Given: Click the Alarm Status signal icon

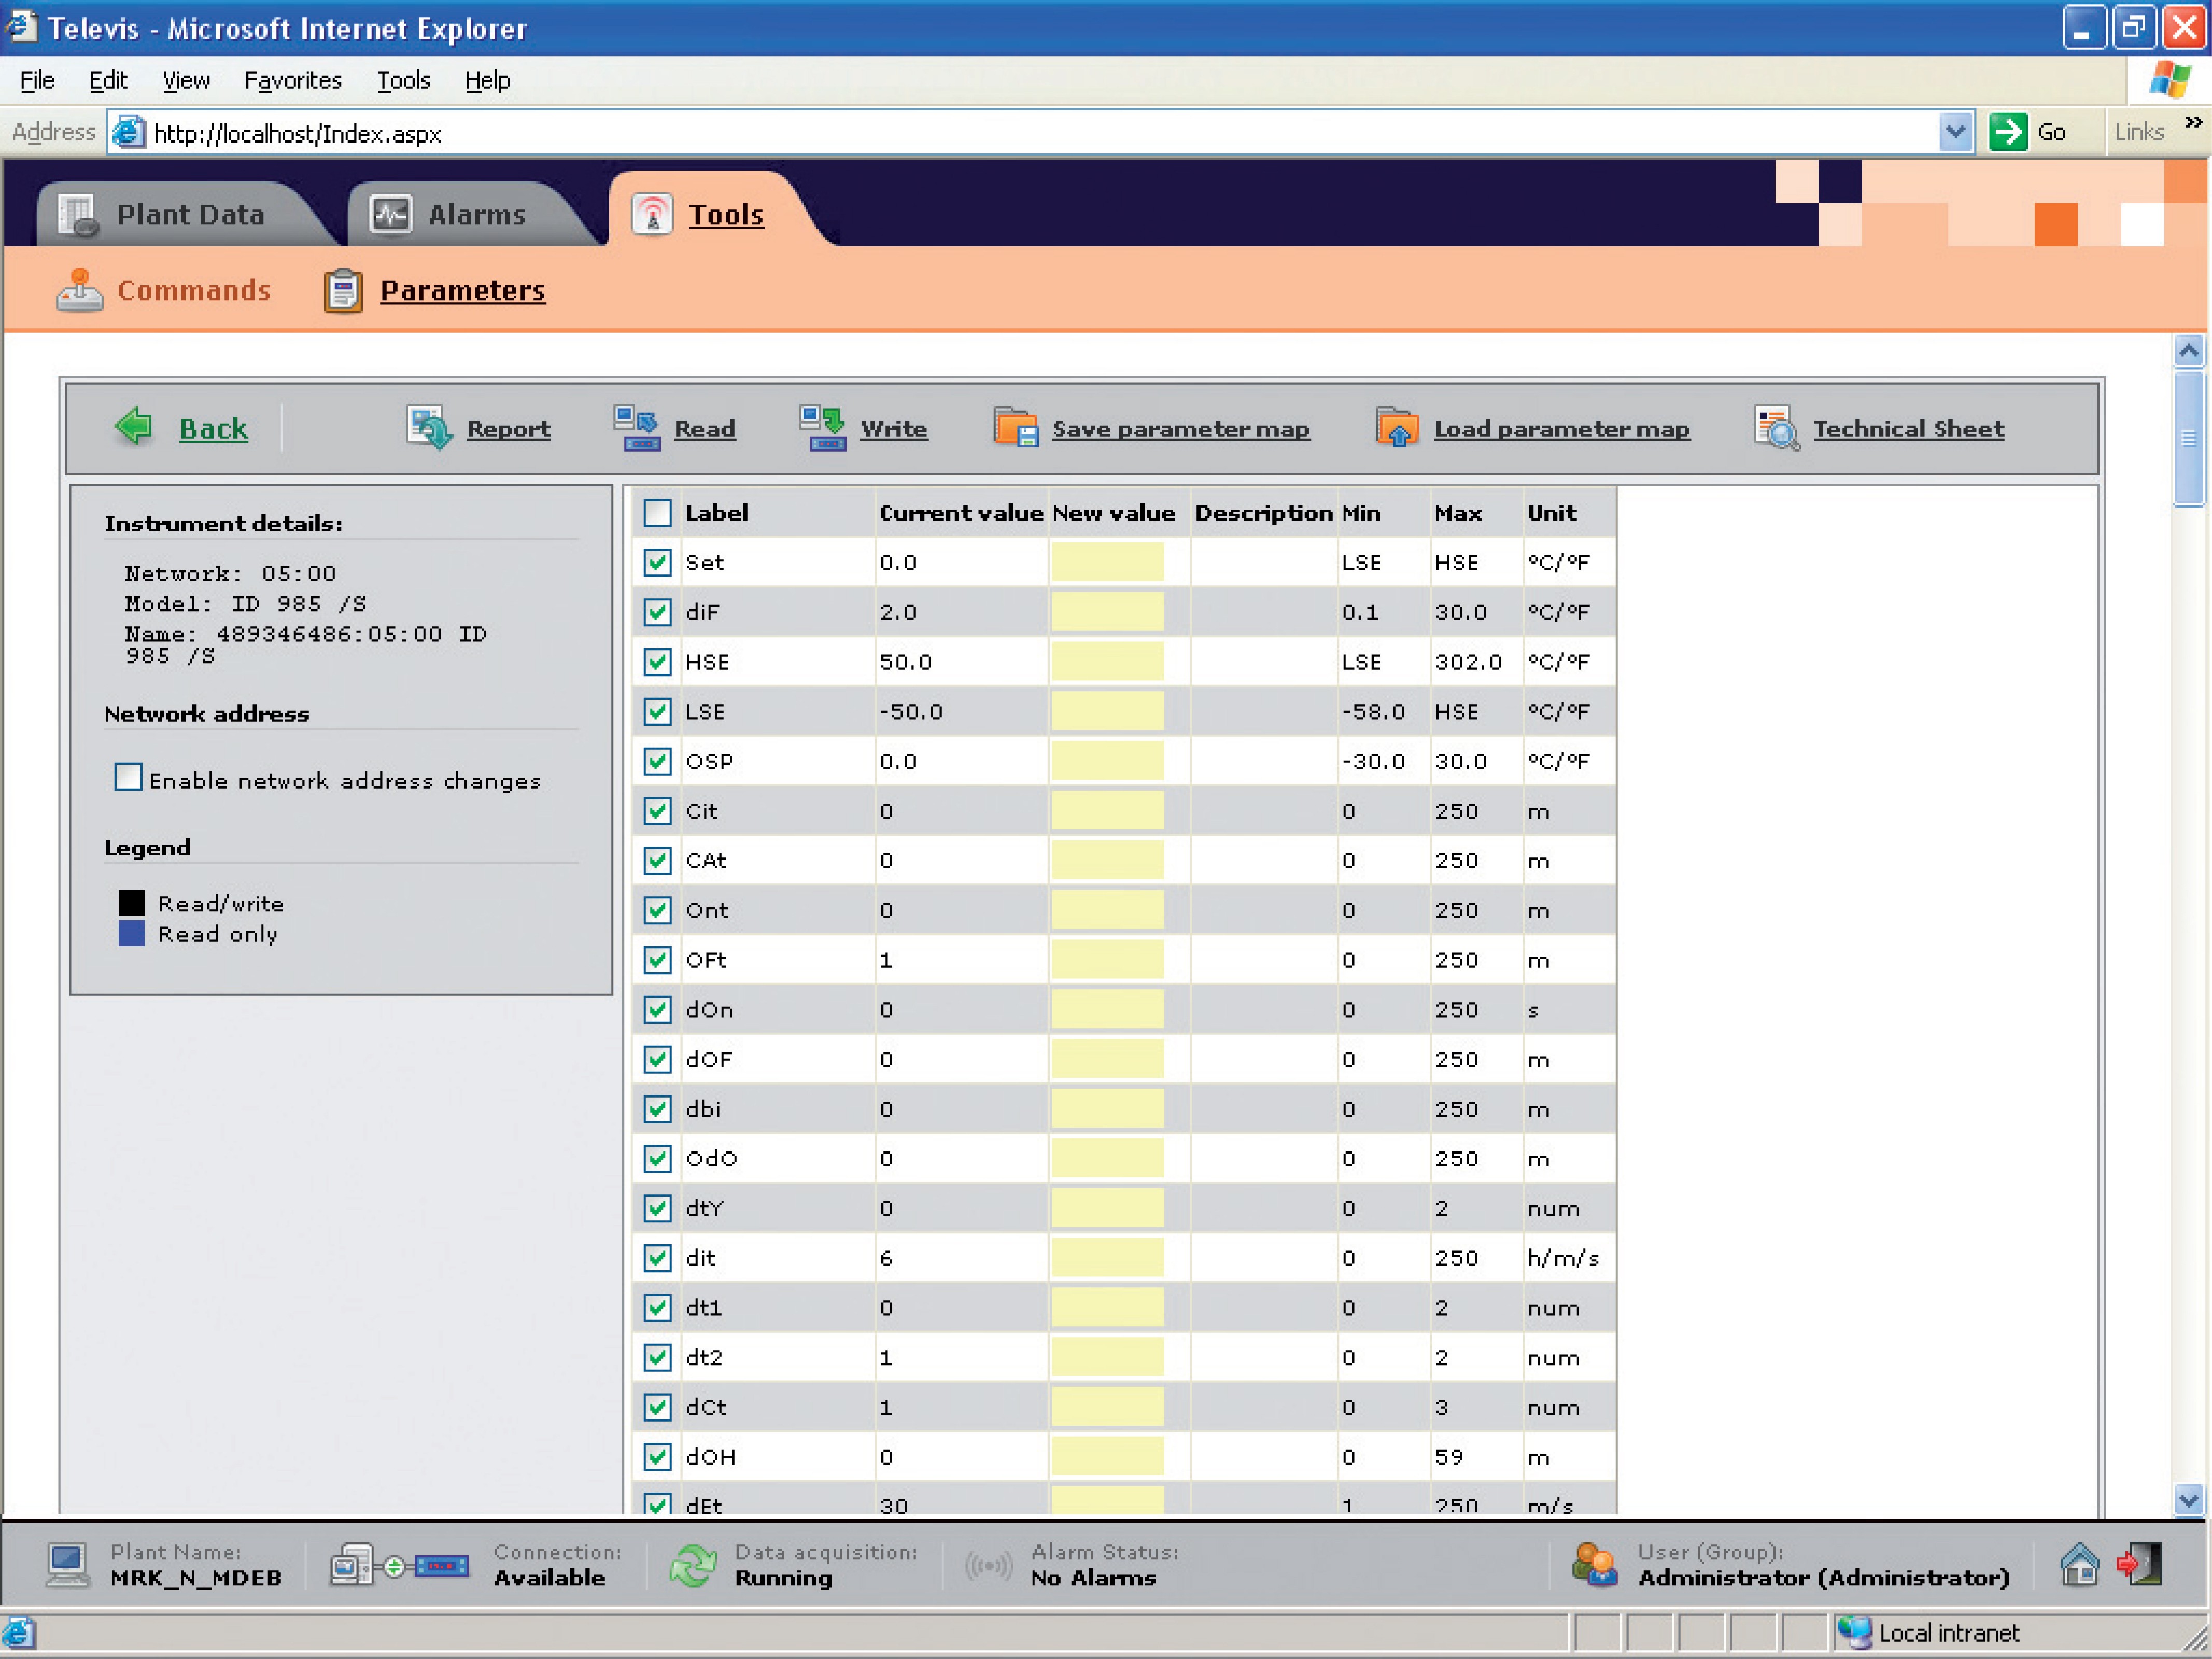Looking at the screenshot, I should click(988, 1566).
